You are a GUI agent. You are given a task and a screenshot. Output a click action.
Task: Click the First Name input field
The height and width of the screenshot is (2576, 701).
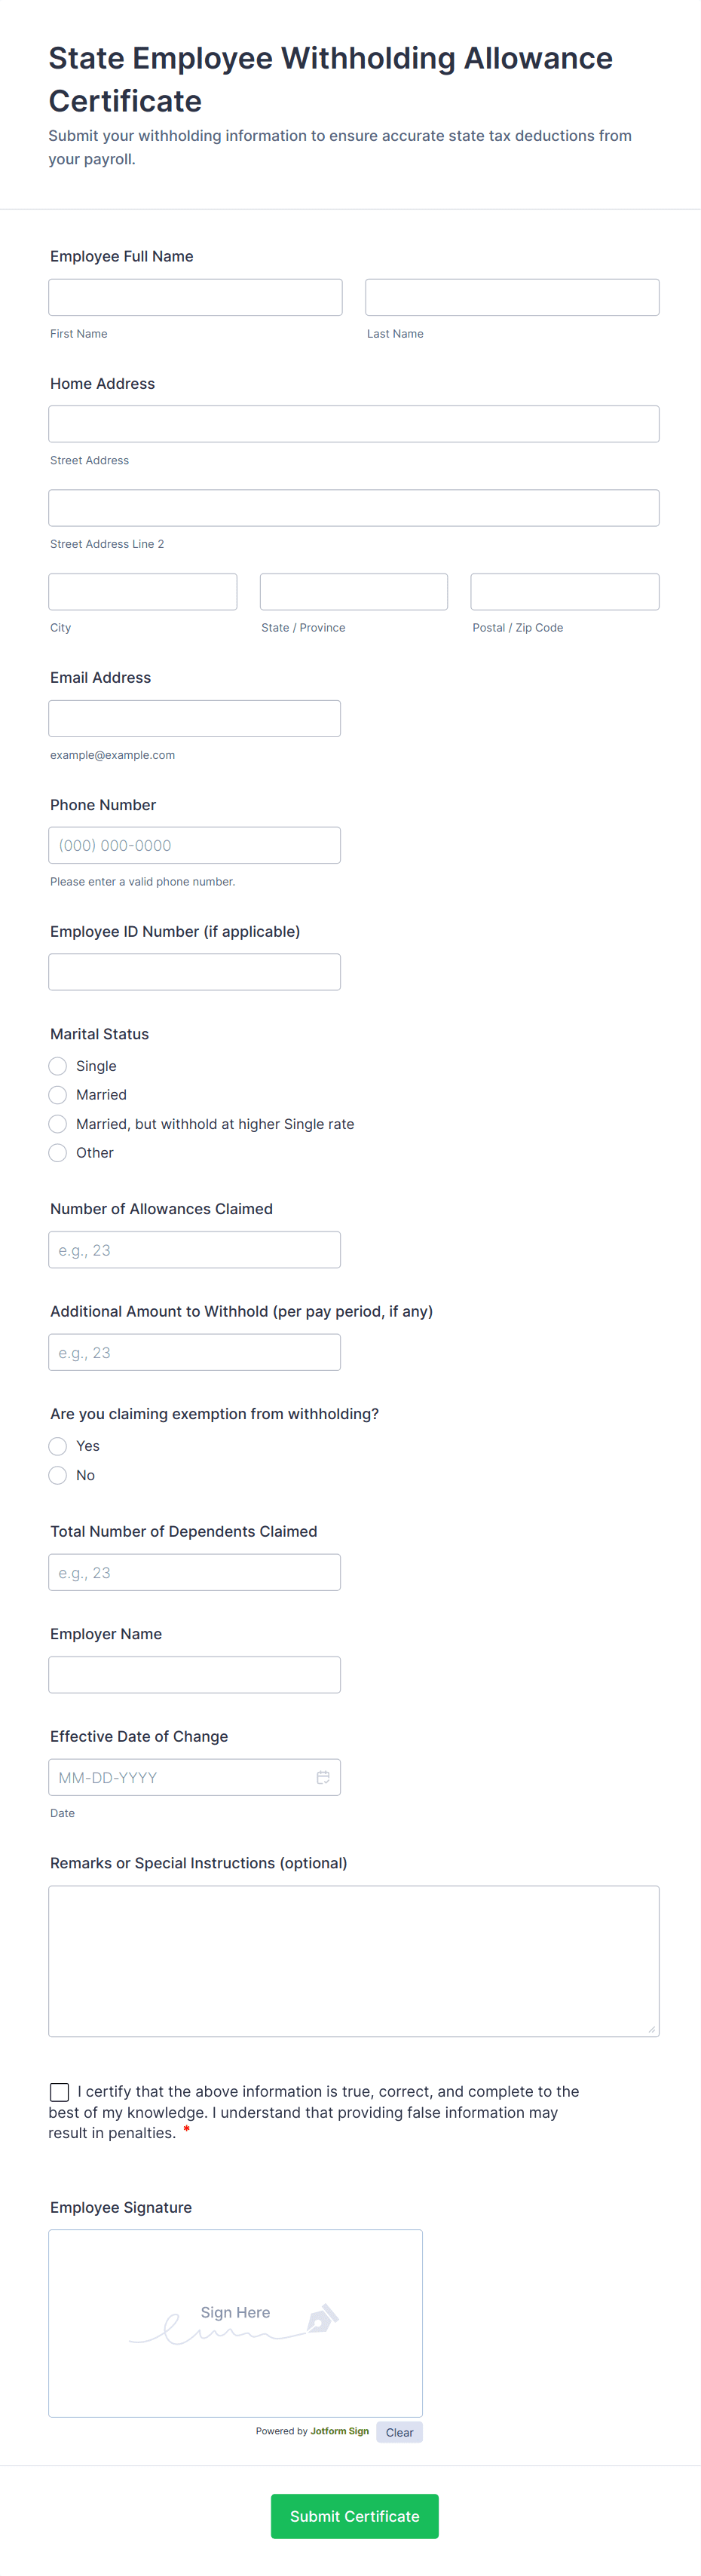(x=195, y=297)
